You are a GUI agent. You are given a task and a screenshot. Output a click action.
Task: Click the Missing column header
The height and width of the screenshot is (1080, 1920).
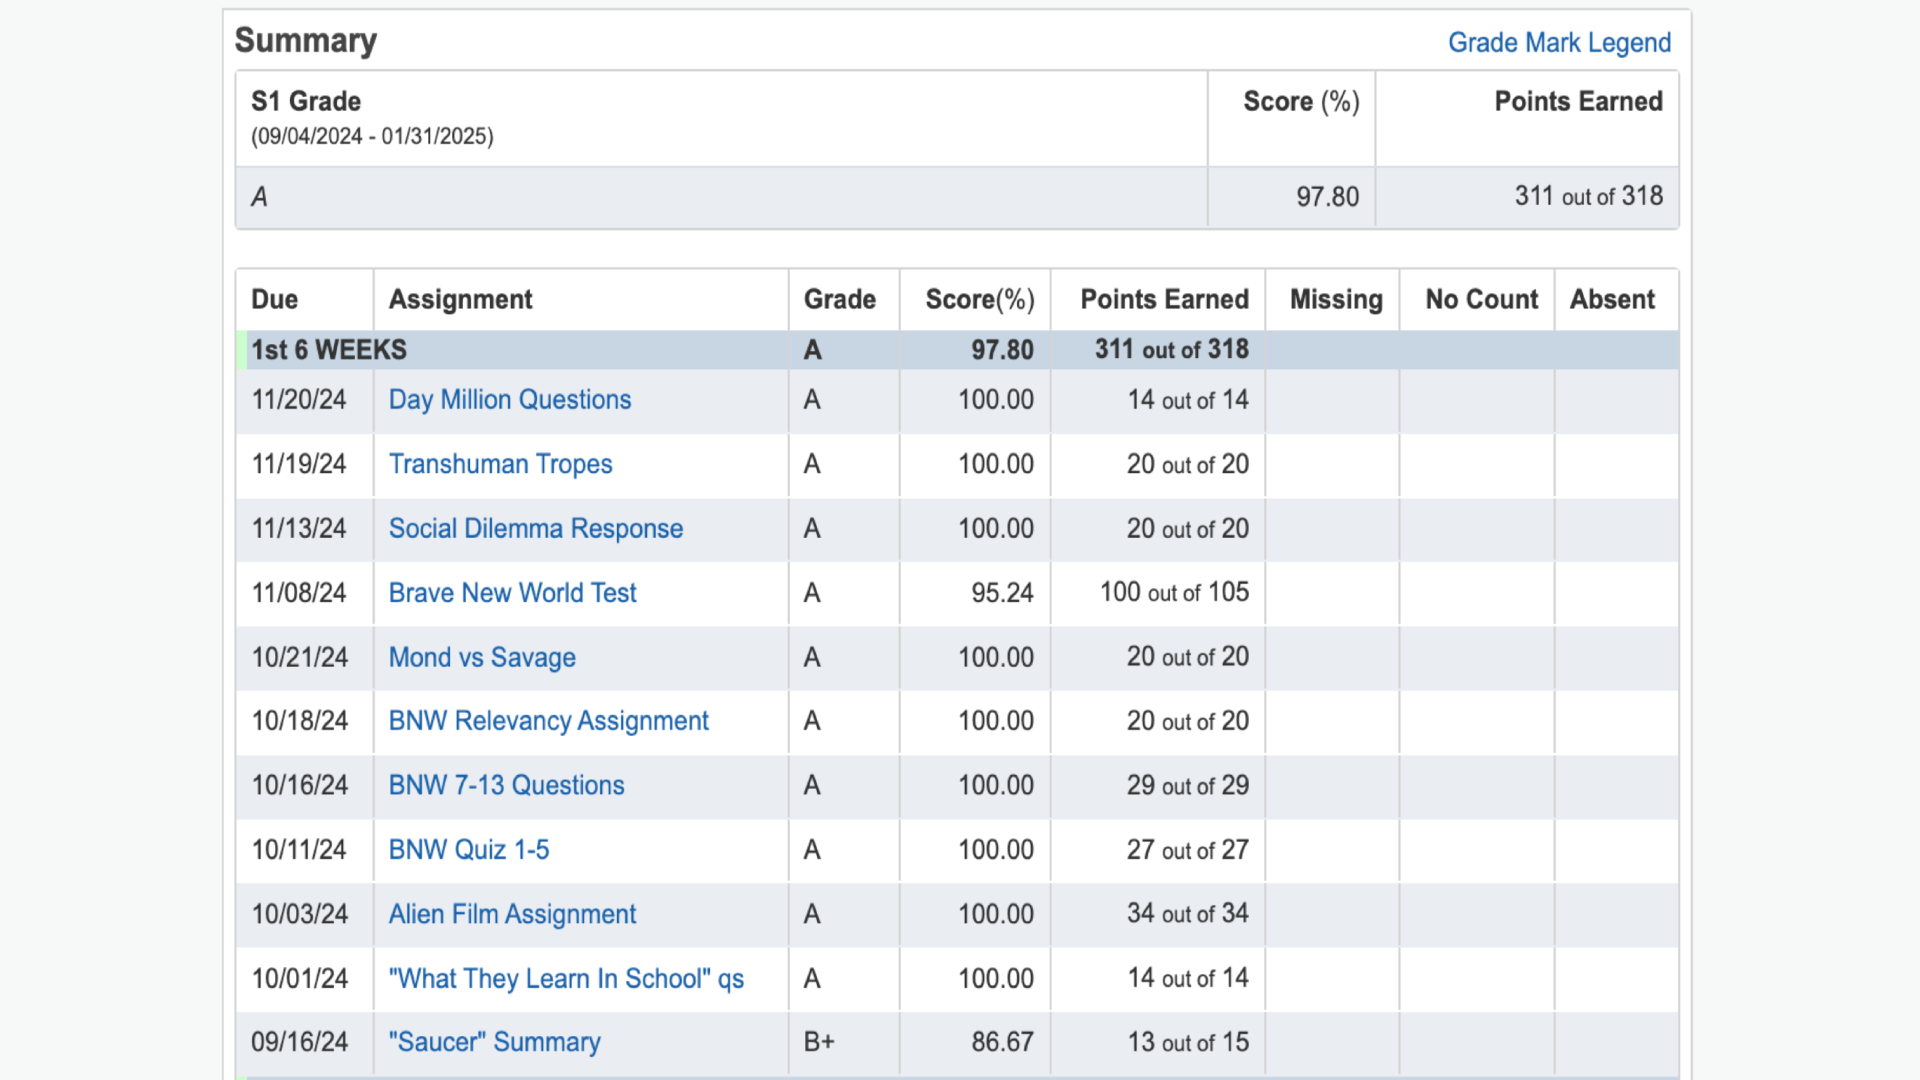[1335, 300]
